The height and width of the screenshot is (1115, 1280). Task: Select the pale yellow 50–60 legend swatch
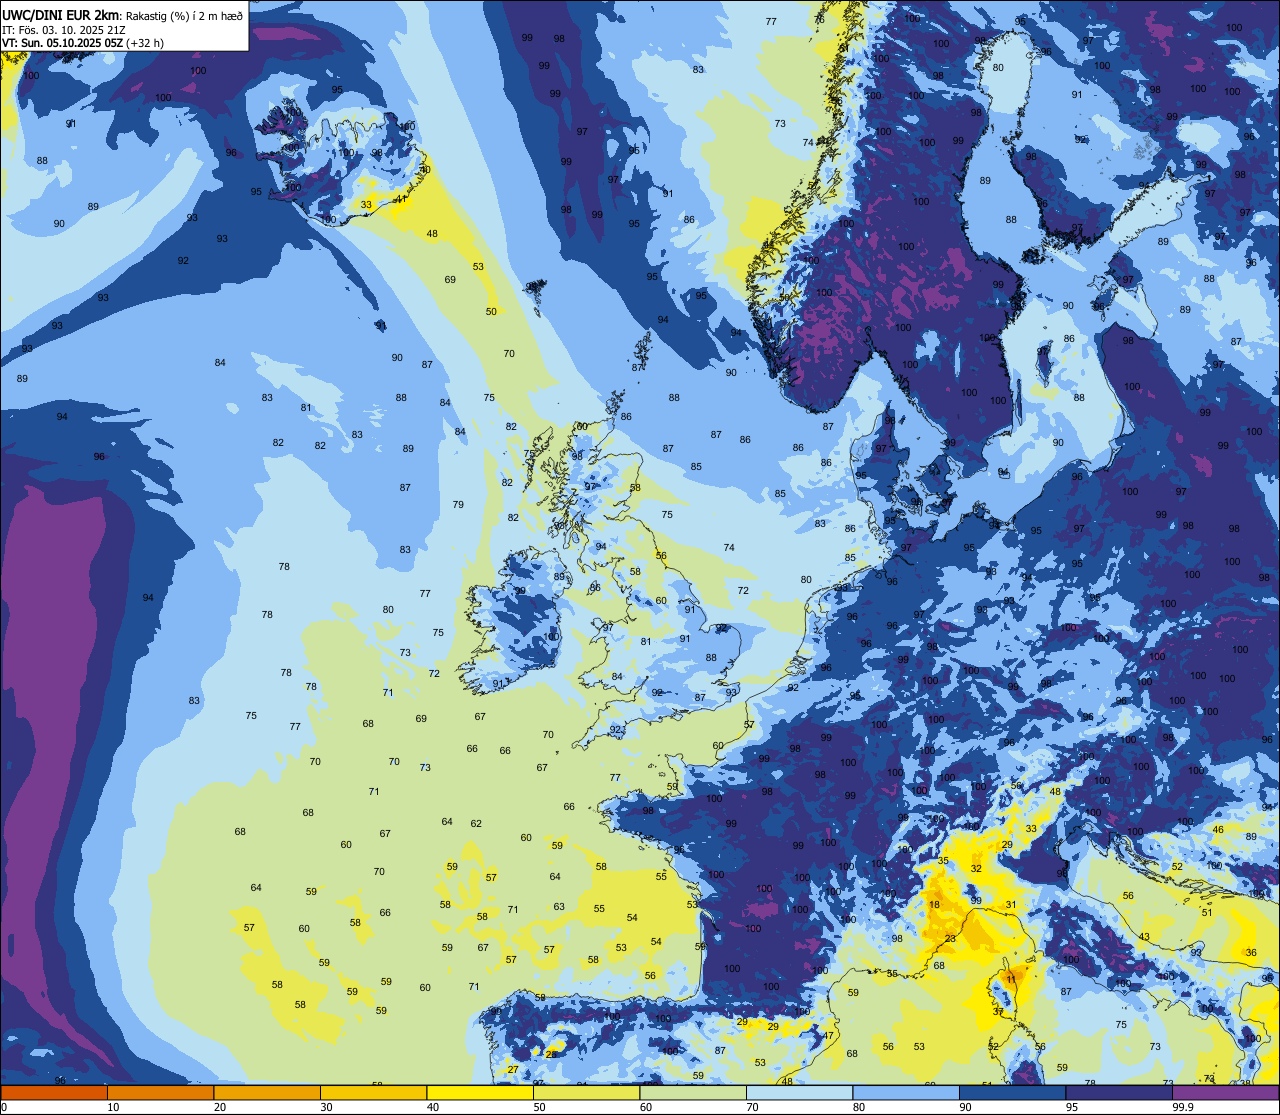(x=587, y=1092)
